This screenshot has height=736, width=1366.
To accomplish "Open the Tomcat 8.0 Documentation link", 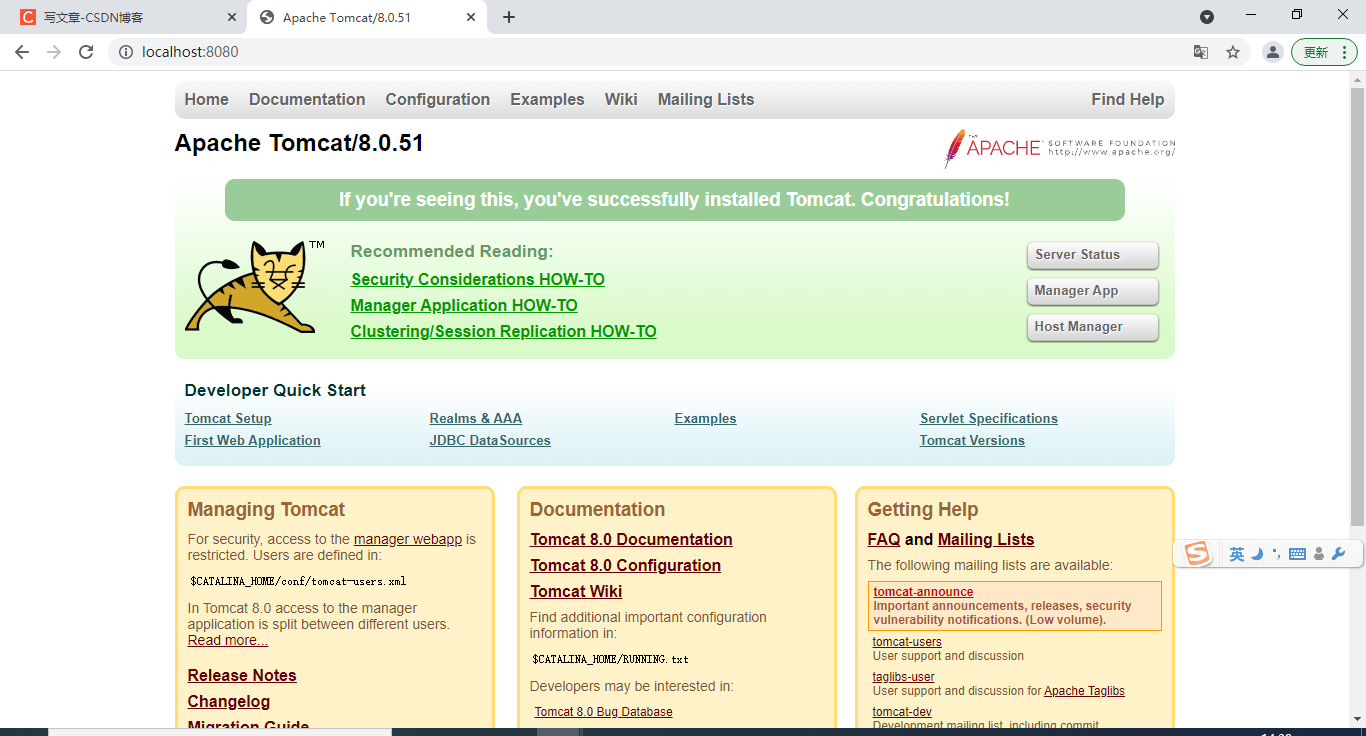I will pyautogui.click(x=631, y=540).
